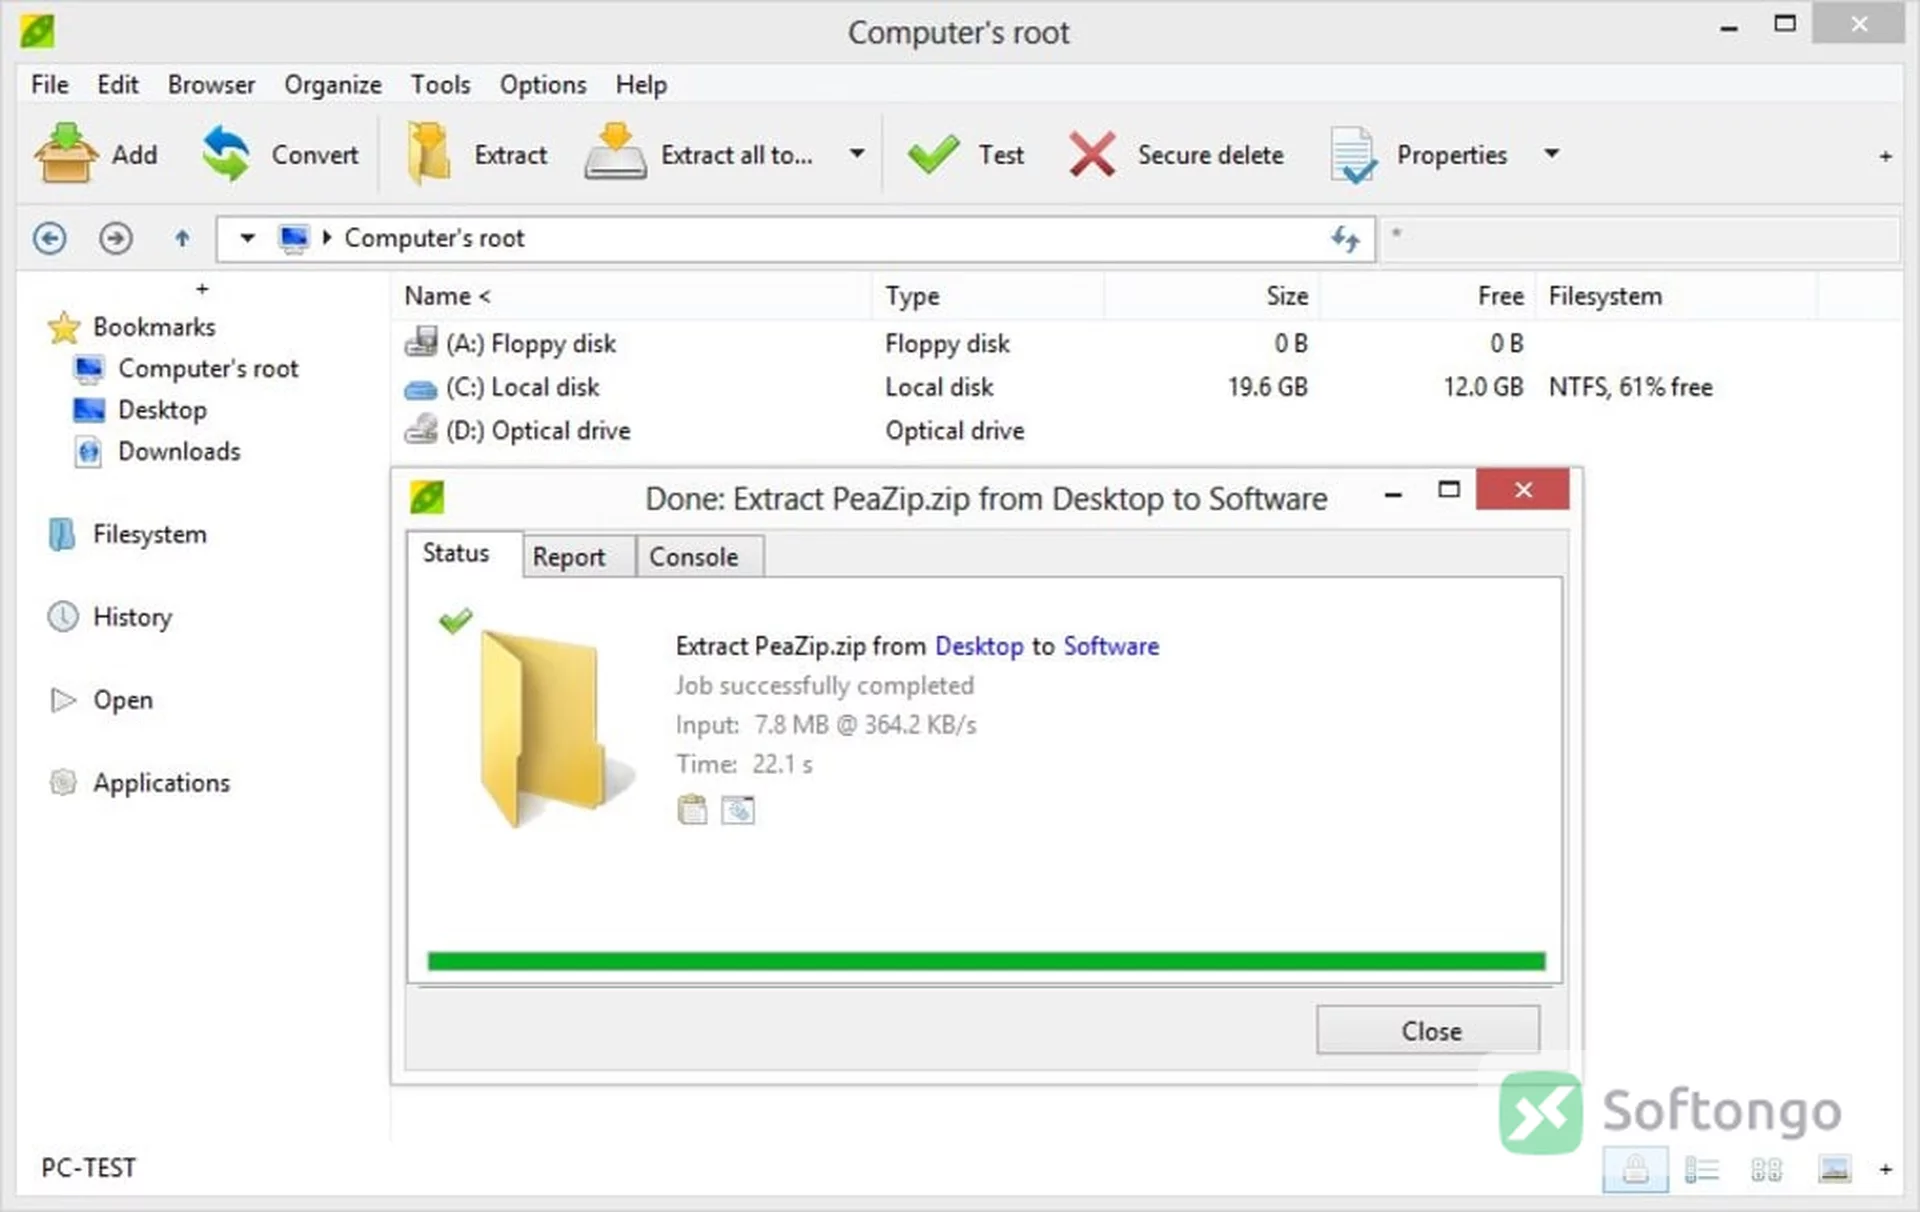
Task: Click the refresh icon in address bar
Action: (1345, 239)
